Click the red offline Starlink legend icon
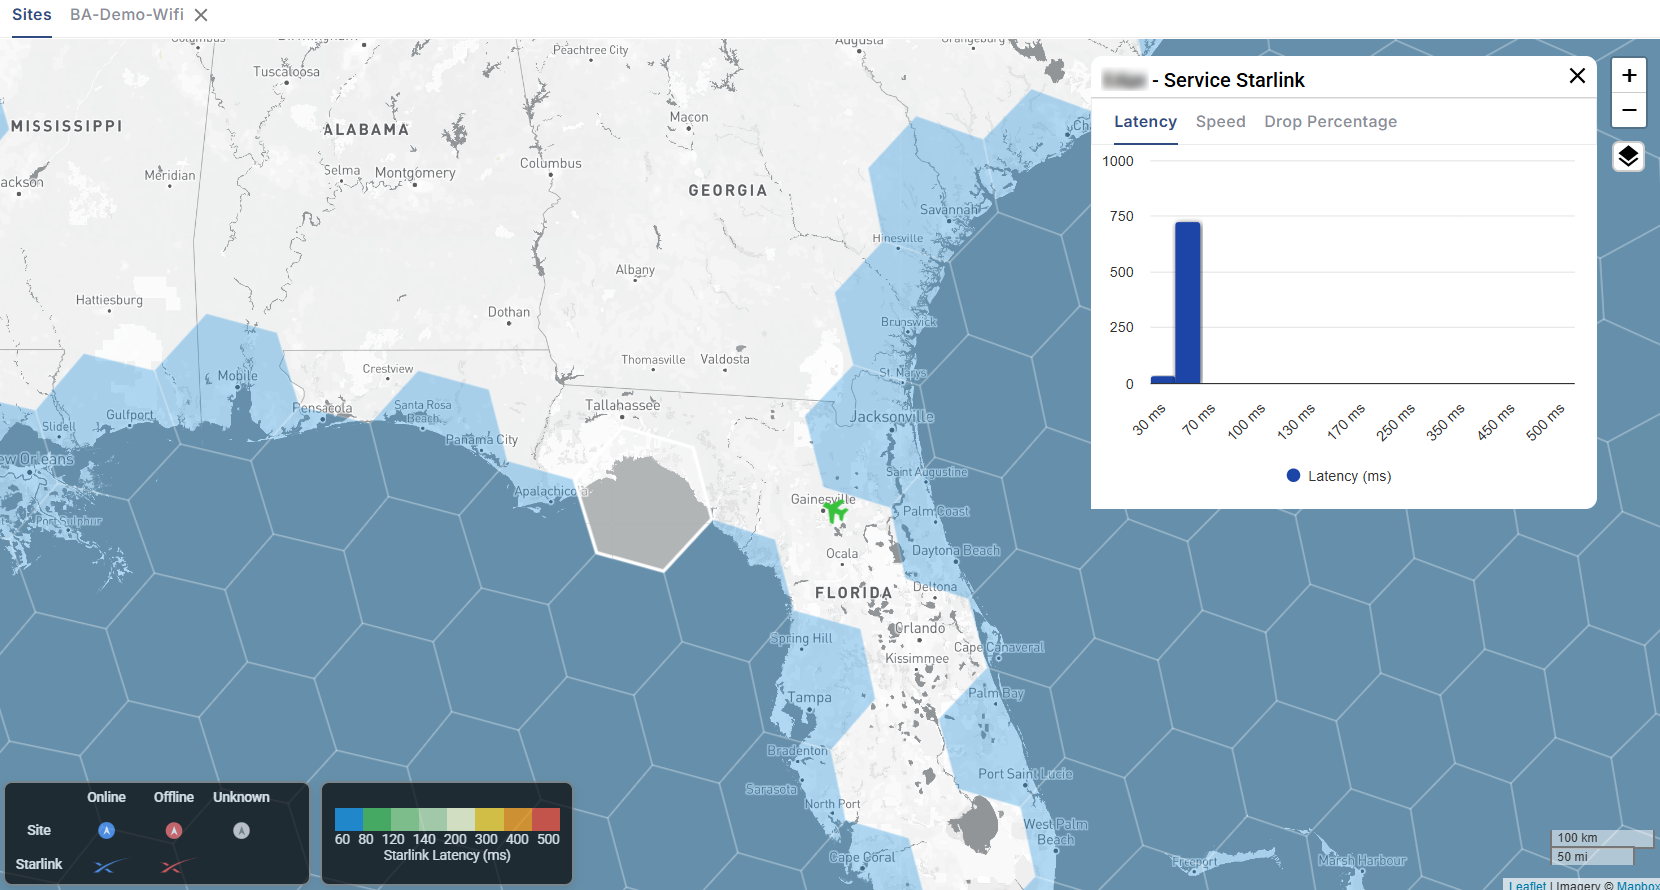1660x890 pixels. click(x=174, y=865)
